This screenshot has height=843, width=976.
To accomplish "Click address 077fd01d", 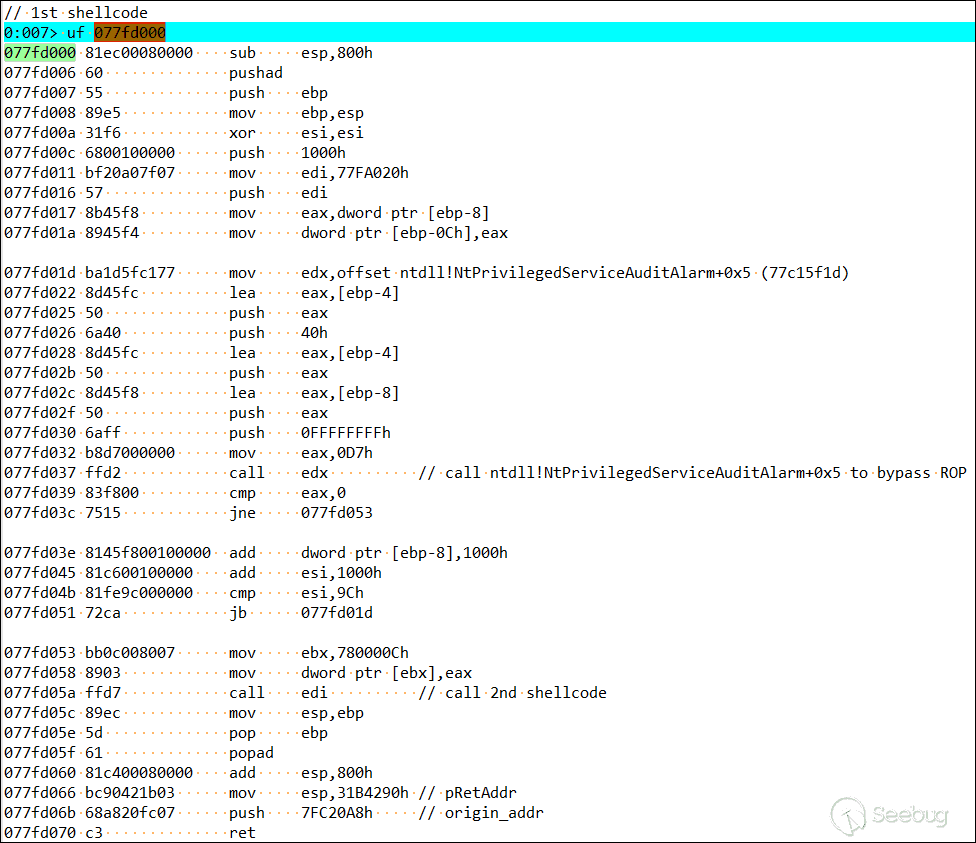I will point(40,273).
